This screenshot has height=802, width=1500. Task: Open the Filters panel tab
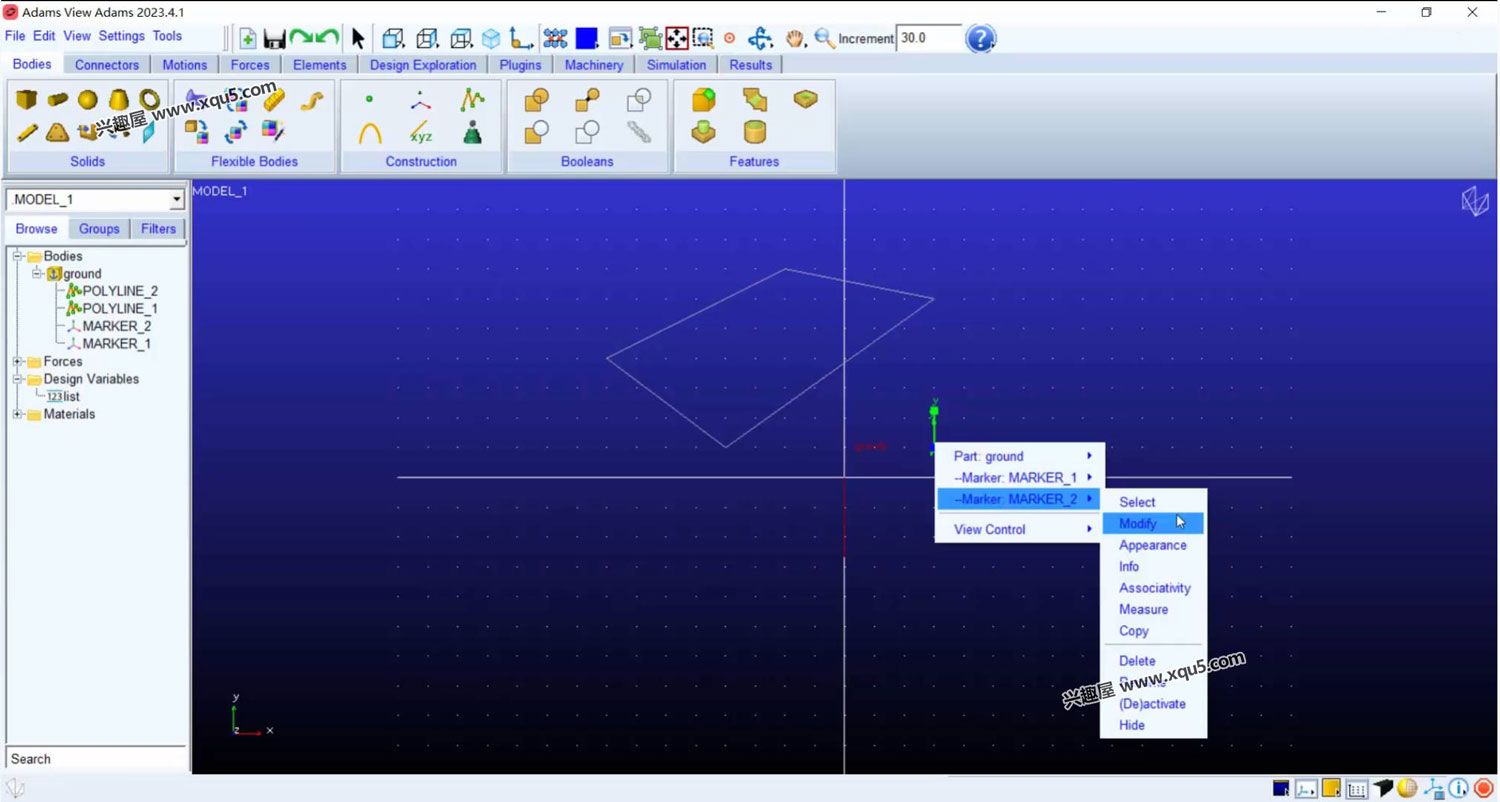tap(158, 229)
